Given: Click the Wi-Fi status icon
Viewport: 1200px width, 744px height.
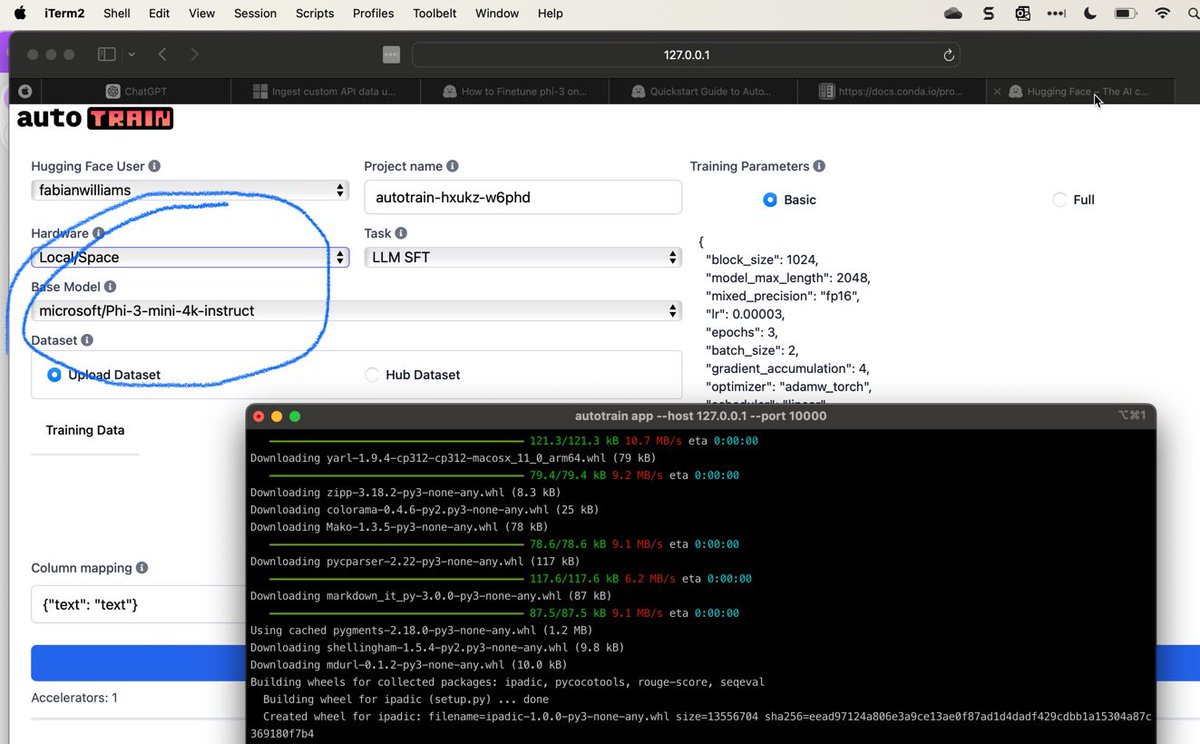Looking at the screenshot, I should point(1162,13).
